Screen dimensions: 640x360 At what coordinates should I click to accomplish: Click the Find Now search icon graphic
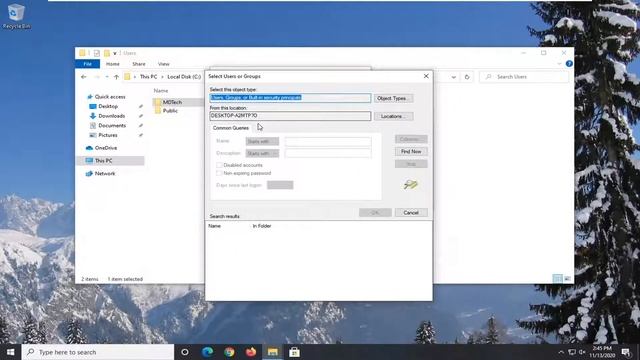411,185
